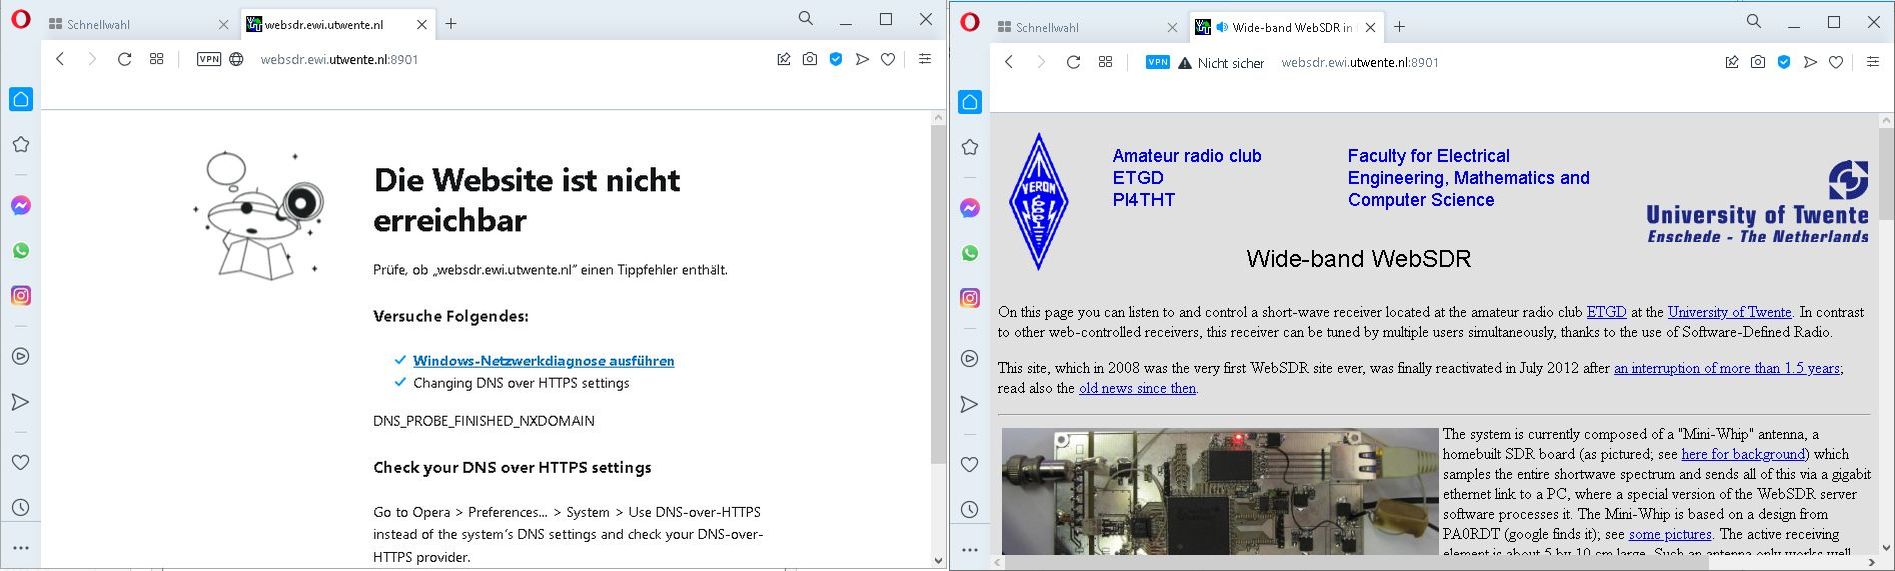
Task: Search tabs with magnifier in right window
Action: click(x=1753, y=21)
